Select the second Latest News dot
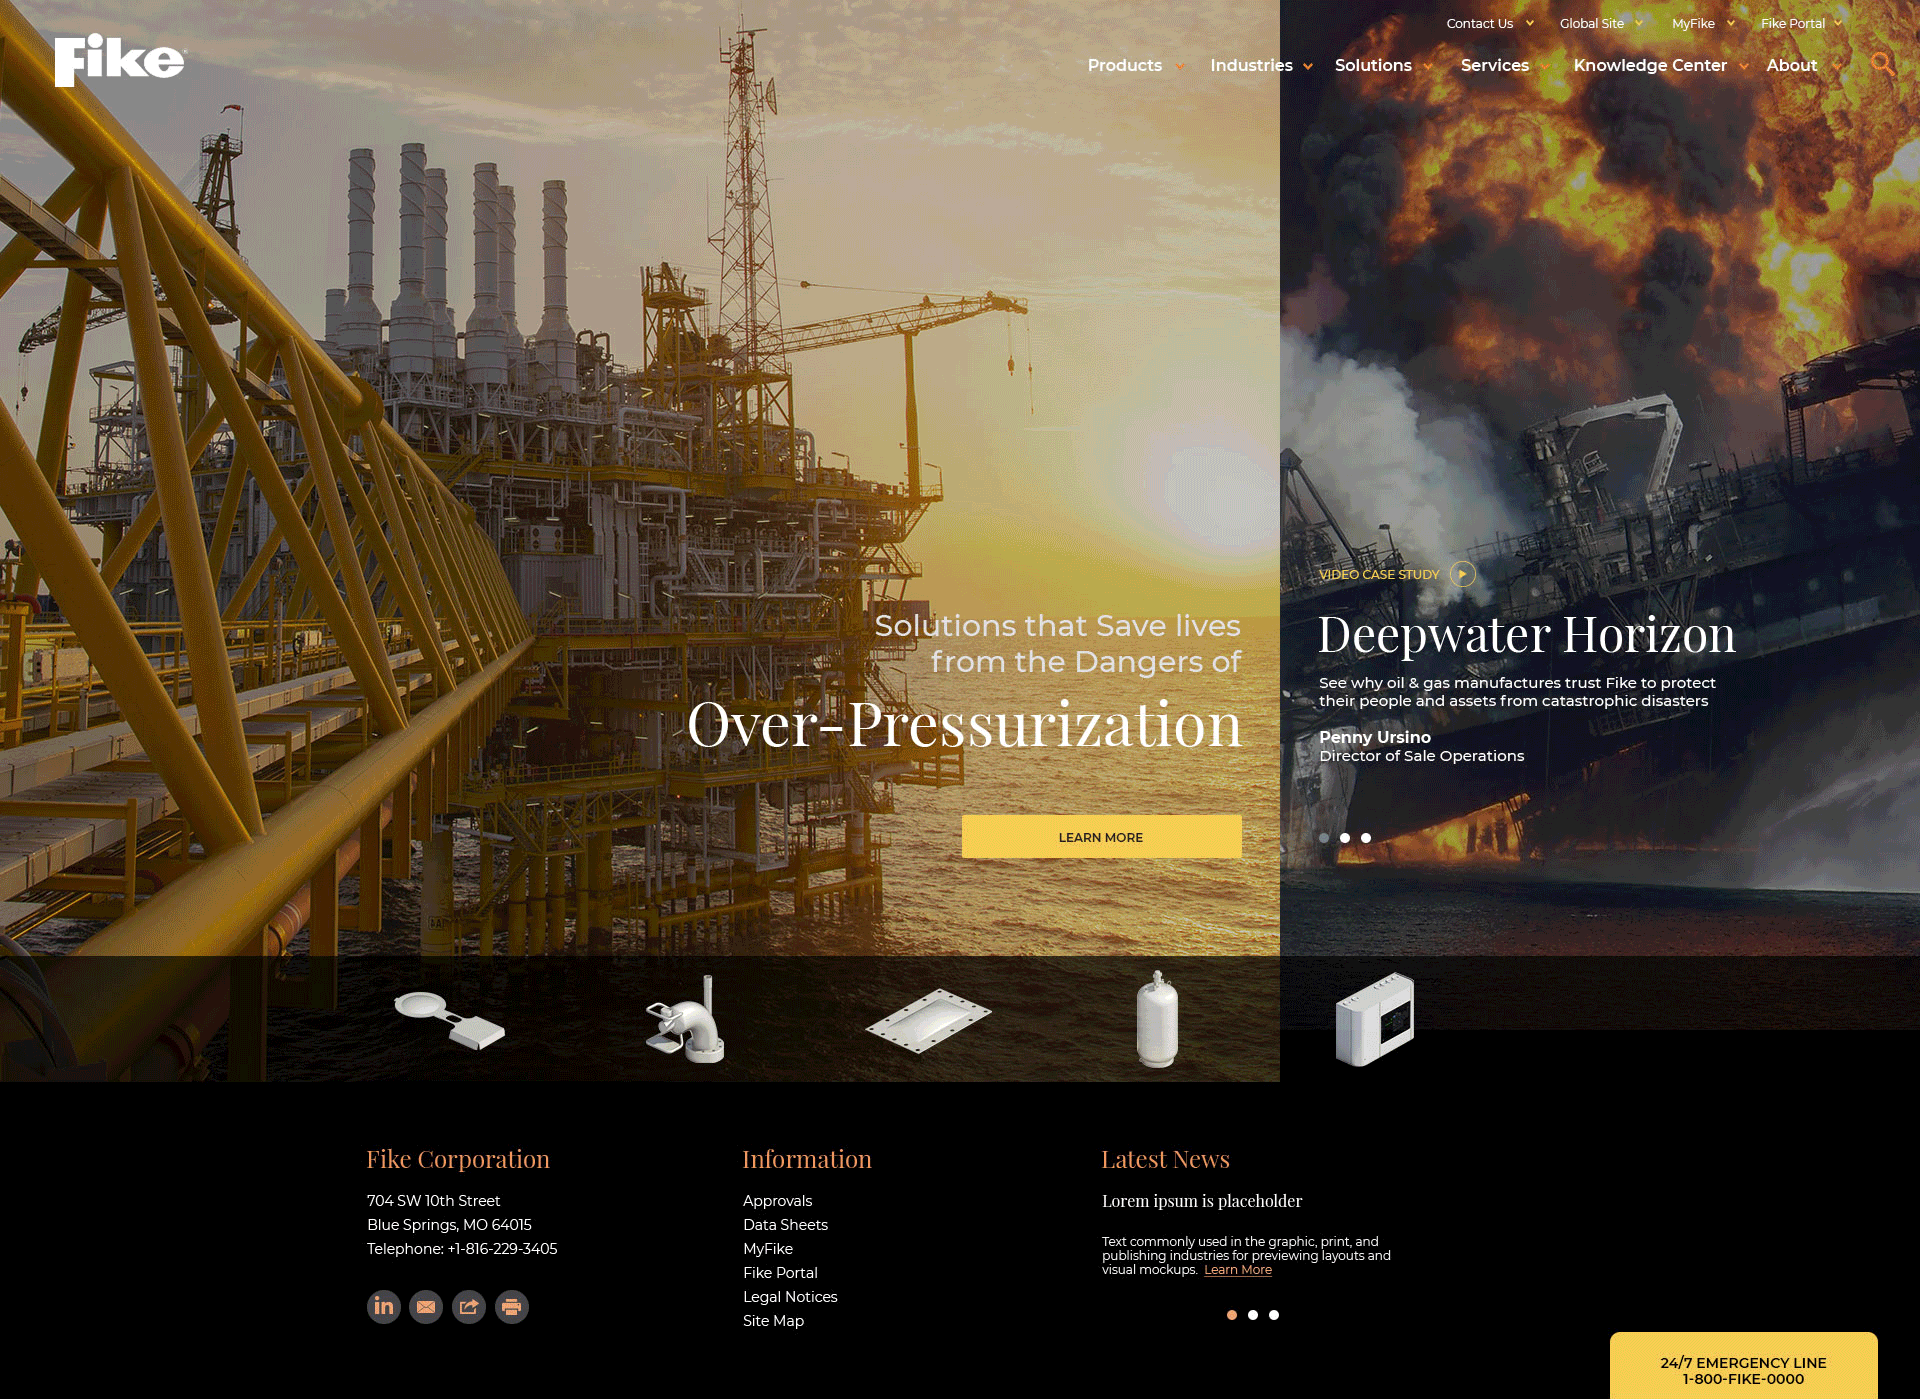This screenshot has width=1920, height=1399. pyautogui.click(x=1253, y=1315)
